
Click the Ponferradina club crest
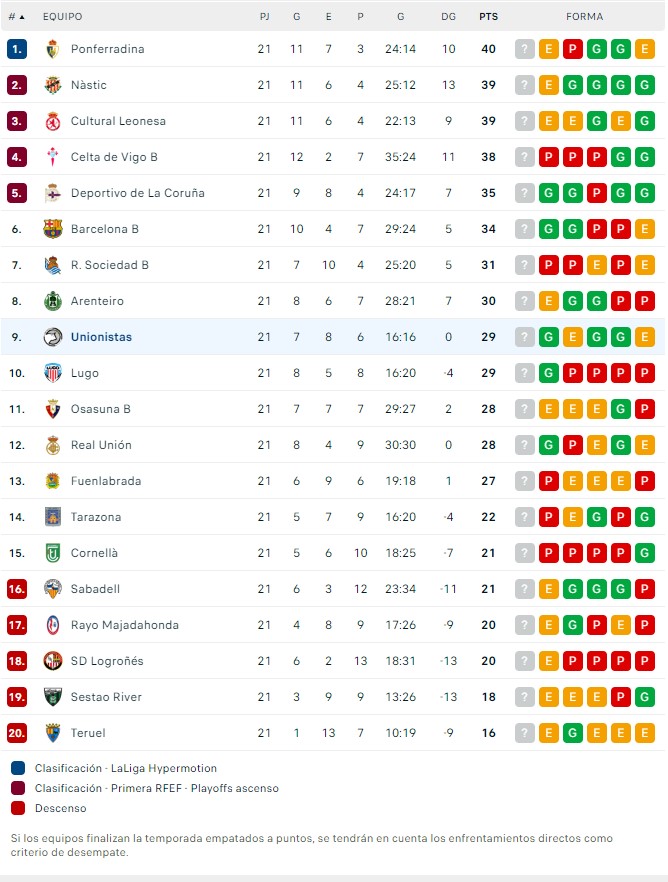coord(53,49)
